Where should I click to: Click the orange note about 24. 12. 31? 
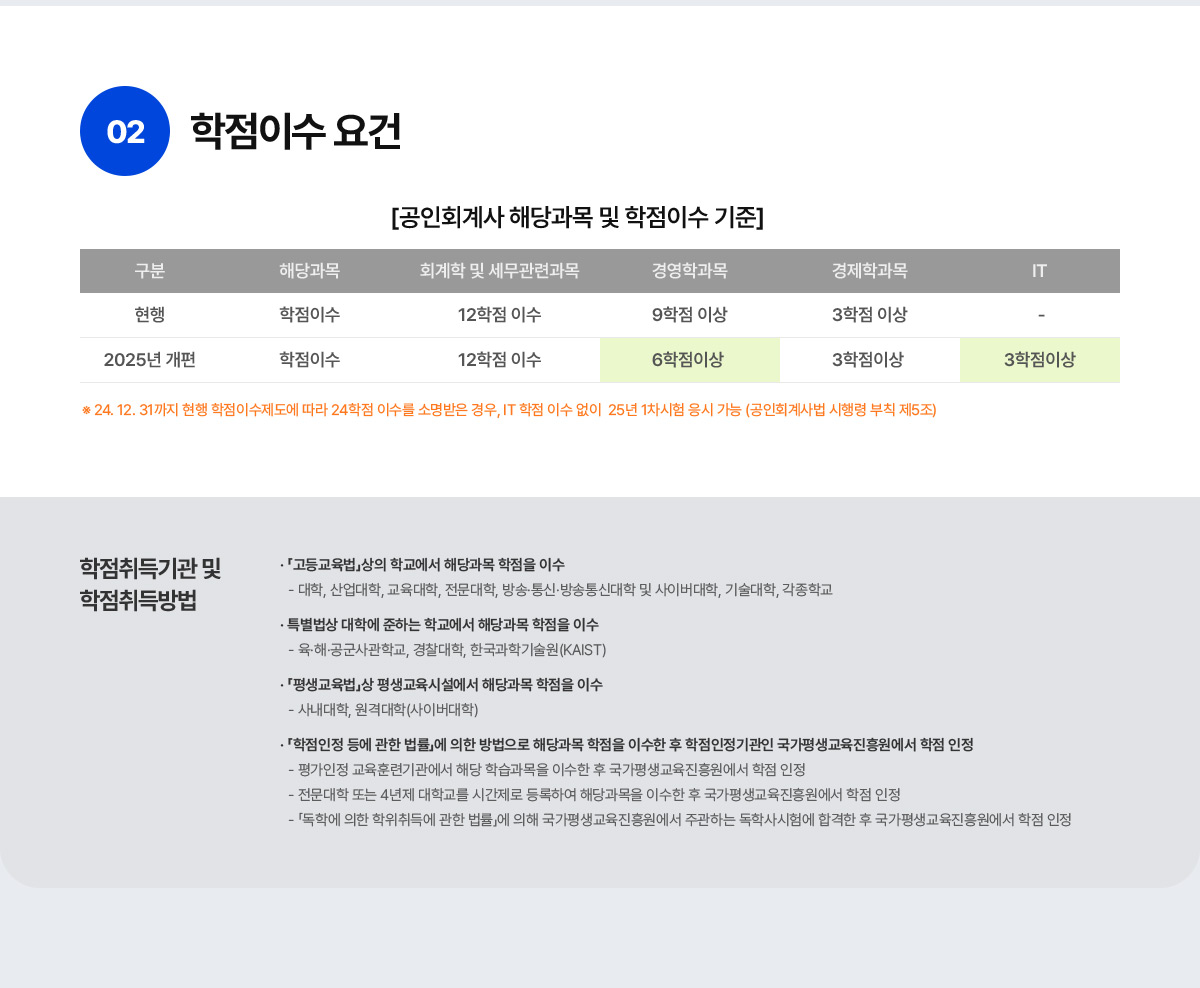(508, 410)
